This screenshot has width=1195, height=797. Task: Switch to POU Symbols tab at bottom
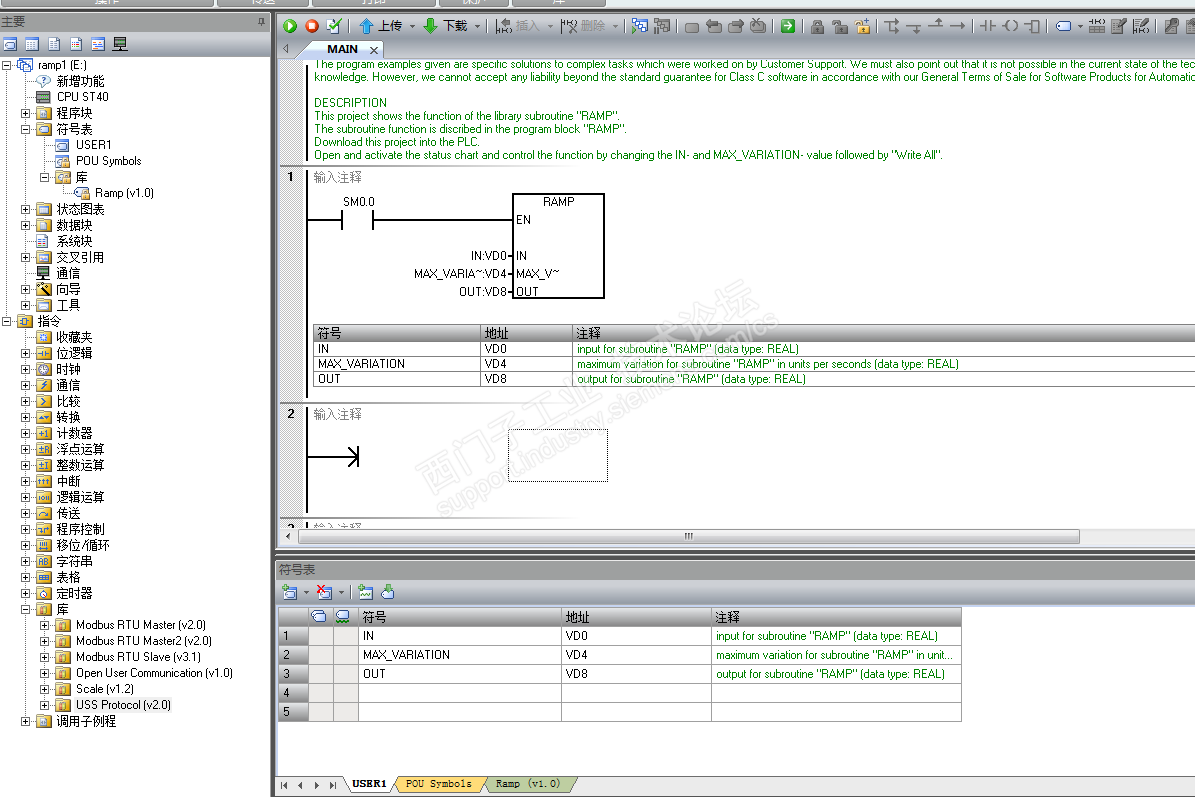tap(439, 784)
